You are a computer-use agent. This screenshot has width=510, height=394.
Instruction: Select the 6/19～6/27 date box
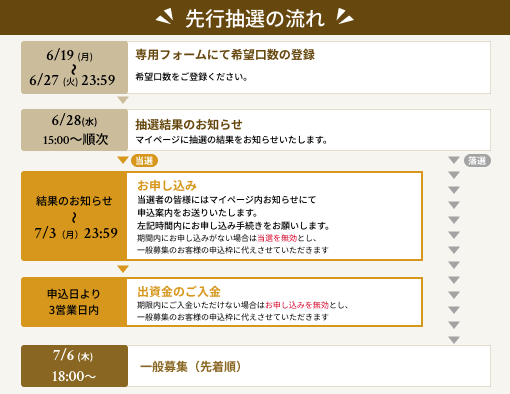pos(74,68)
